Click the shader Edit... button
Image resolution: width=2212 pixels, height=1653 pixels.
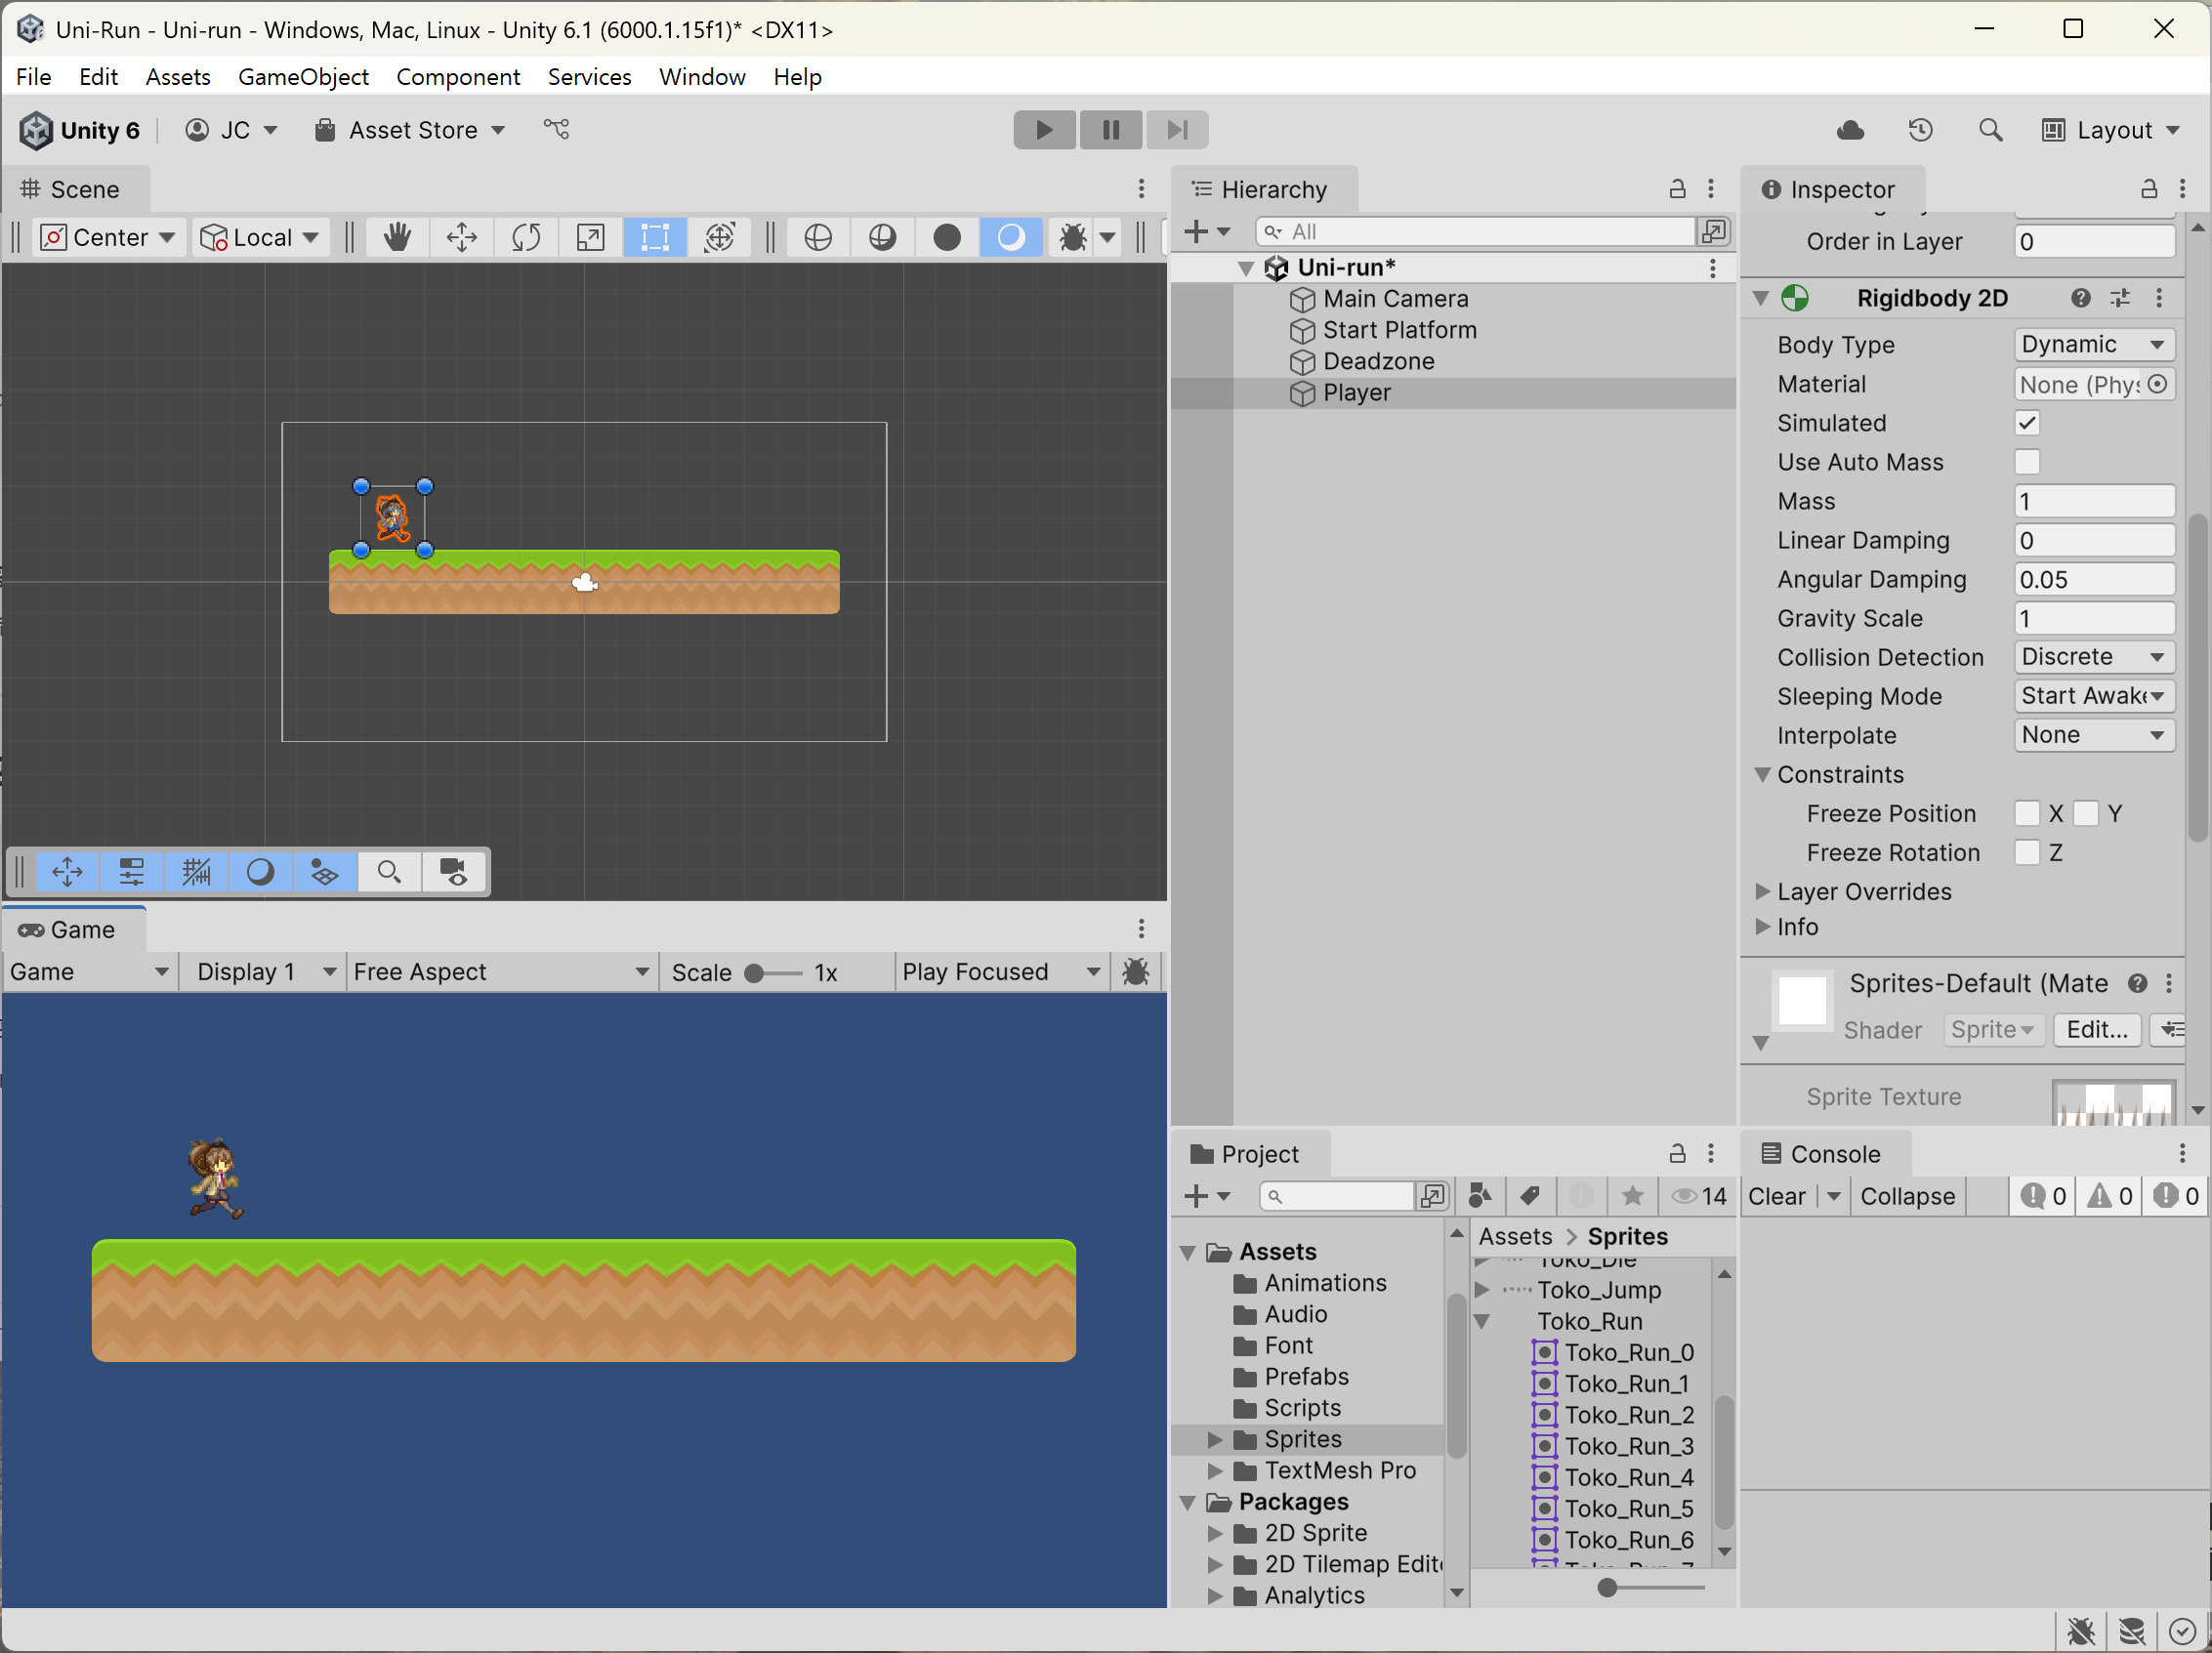click(2096, 1029)
